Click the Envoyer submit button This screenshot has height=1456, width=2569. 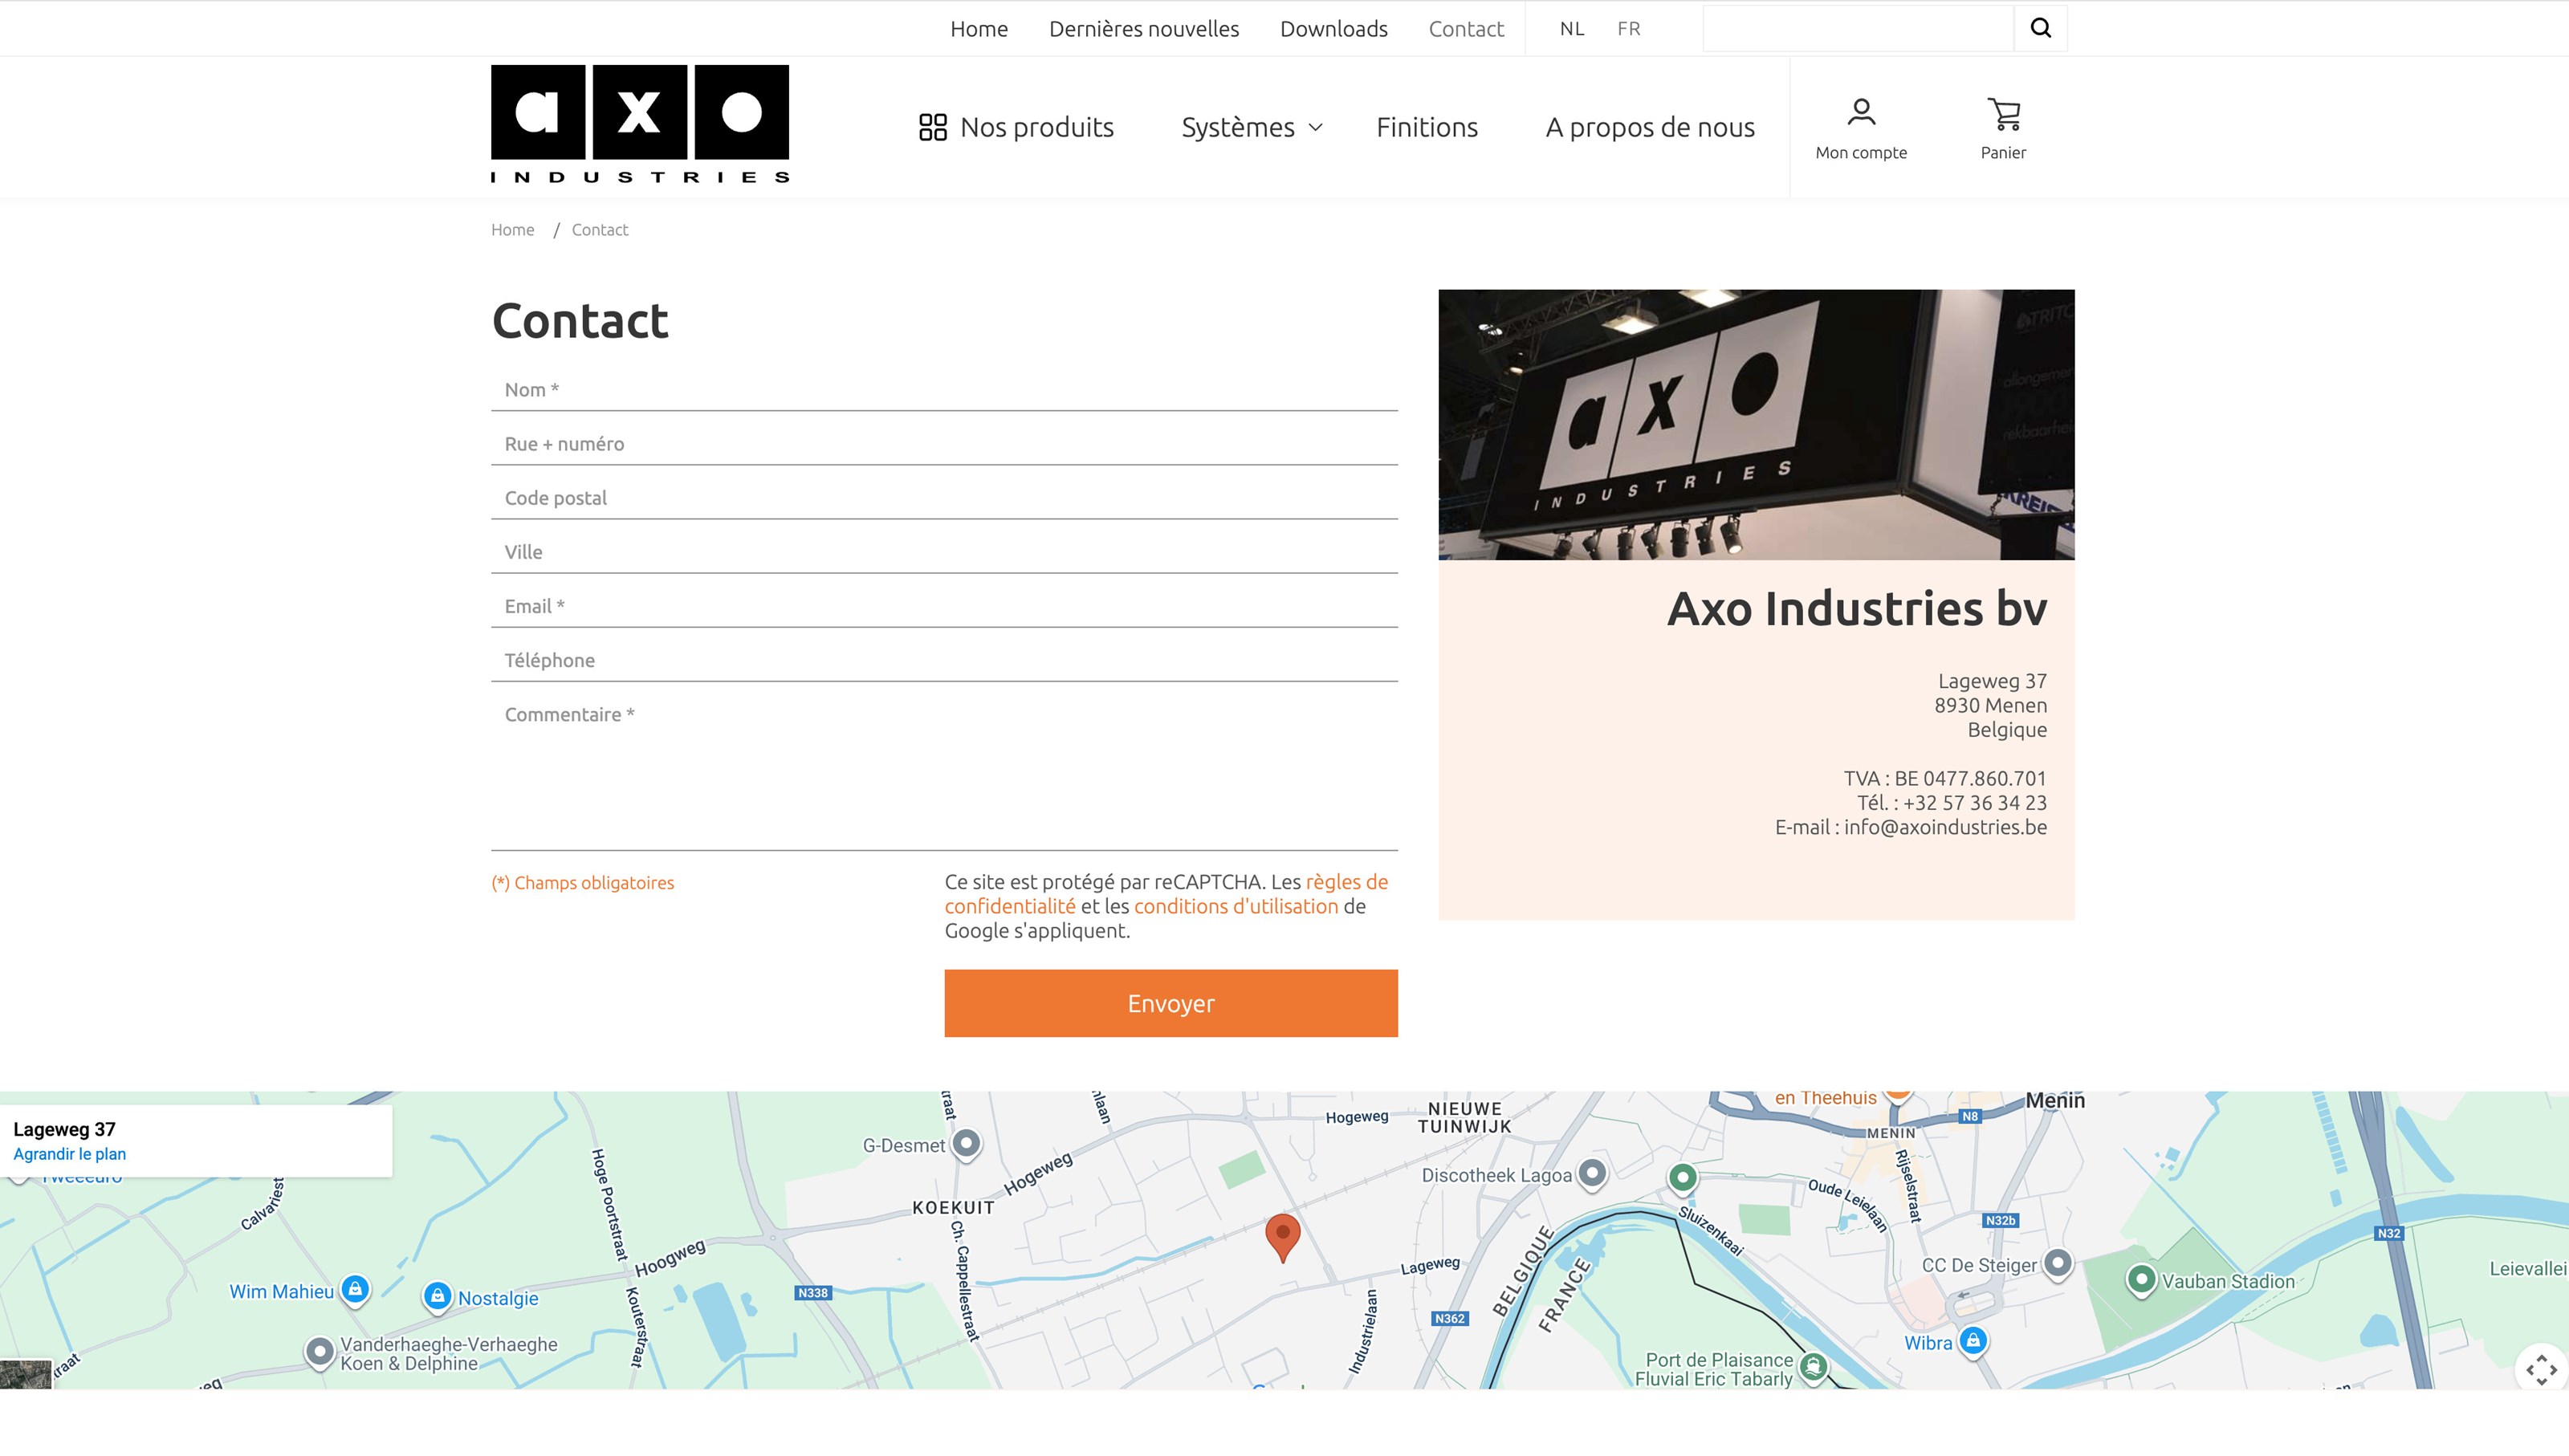pyautogui.click(x=1170, y=1003)
